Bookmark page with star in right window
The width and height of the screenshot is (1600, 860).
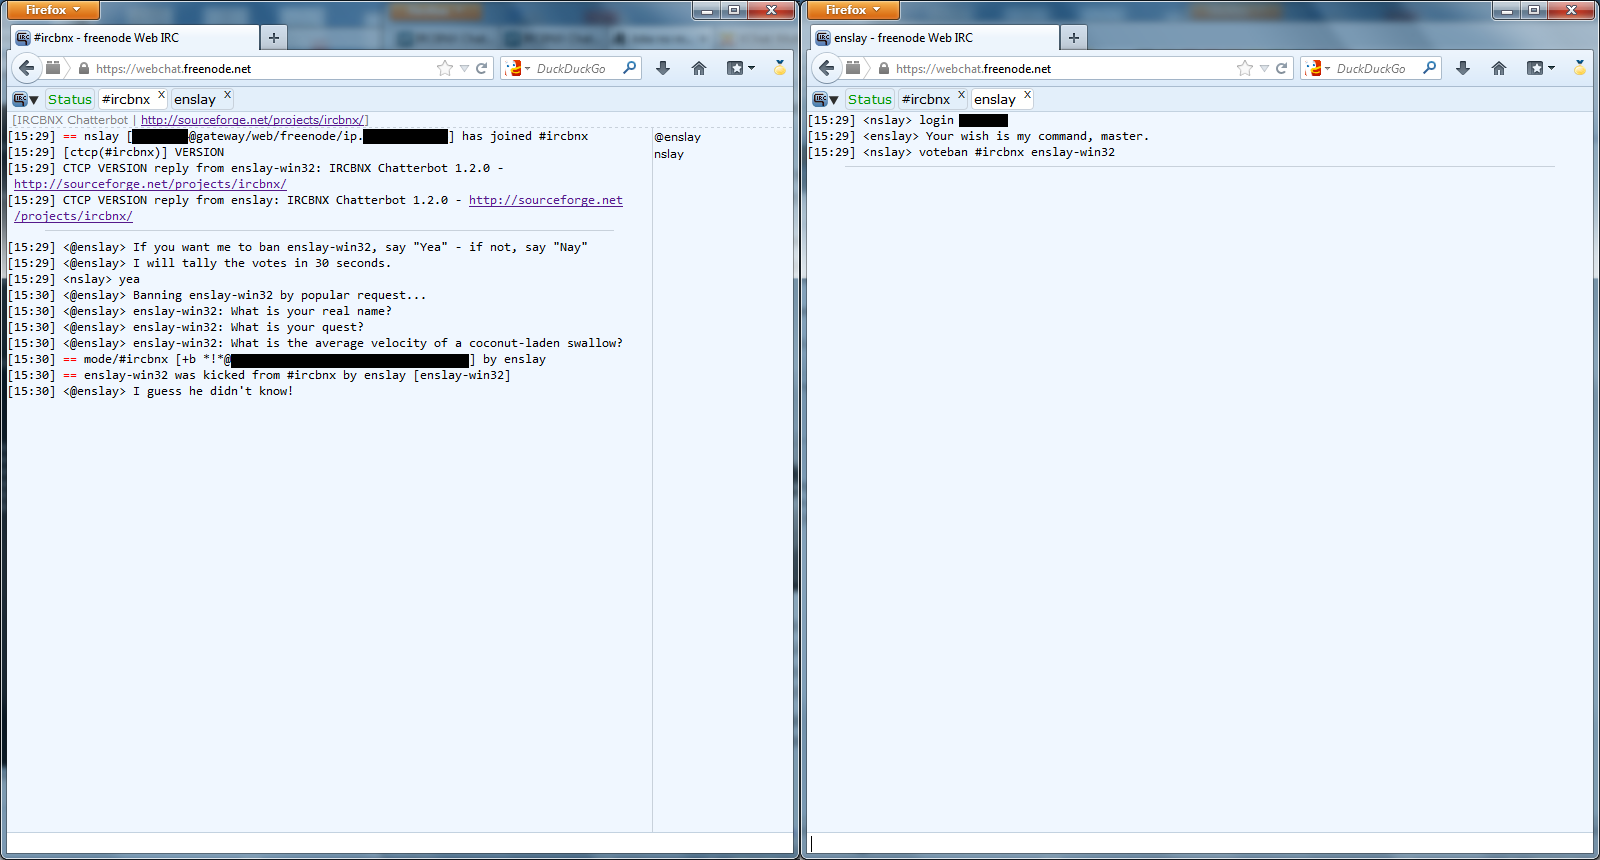tap(1245, 68)
